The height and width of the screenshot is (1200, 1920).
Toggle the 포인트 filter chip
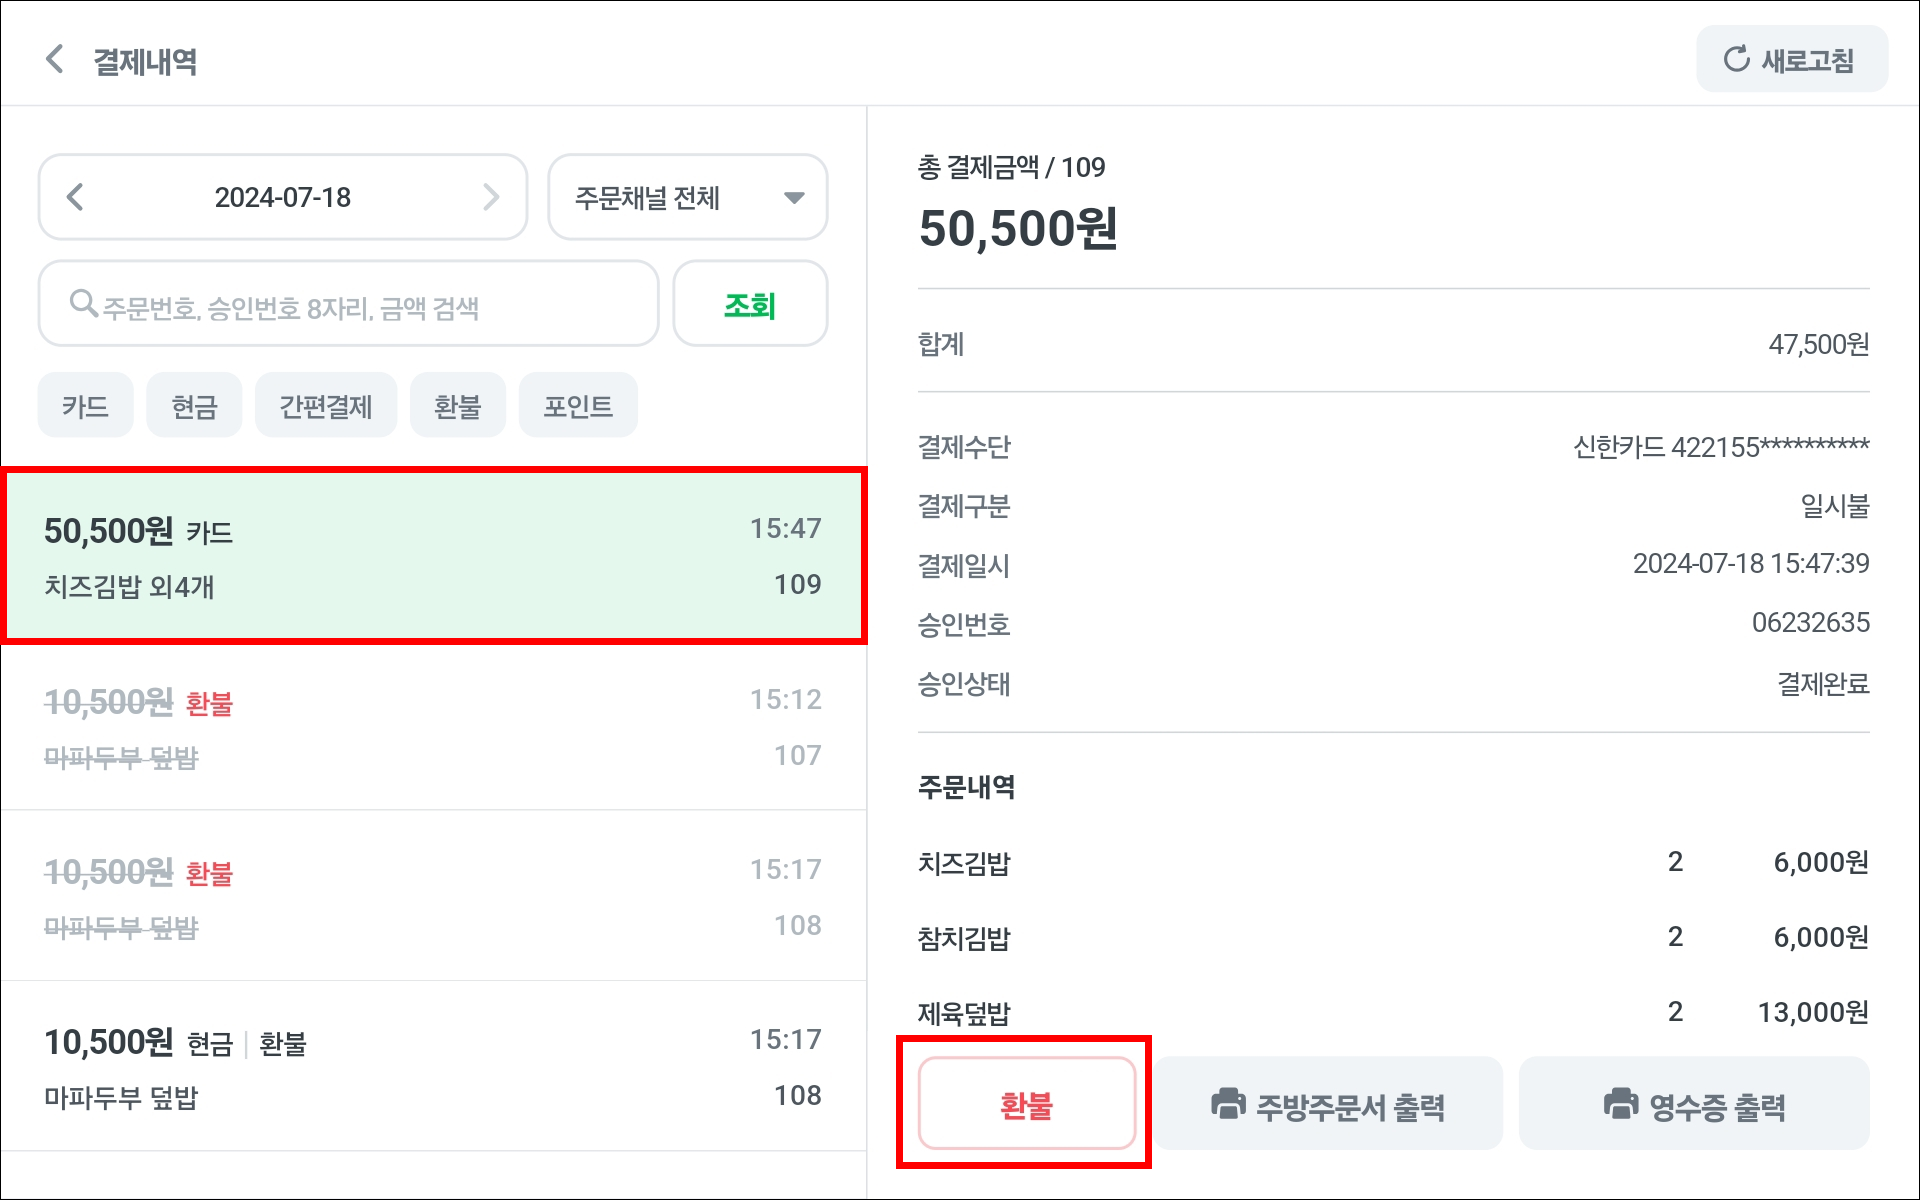point(578,405)
